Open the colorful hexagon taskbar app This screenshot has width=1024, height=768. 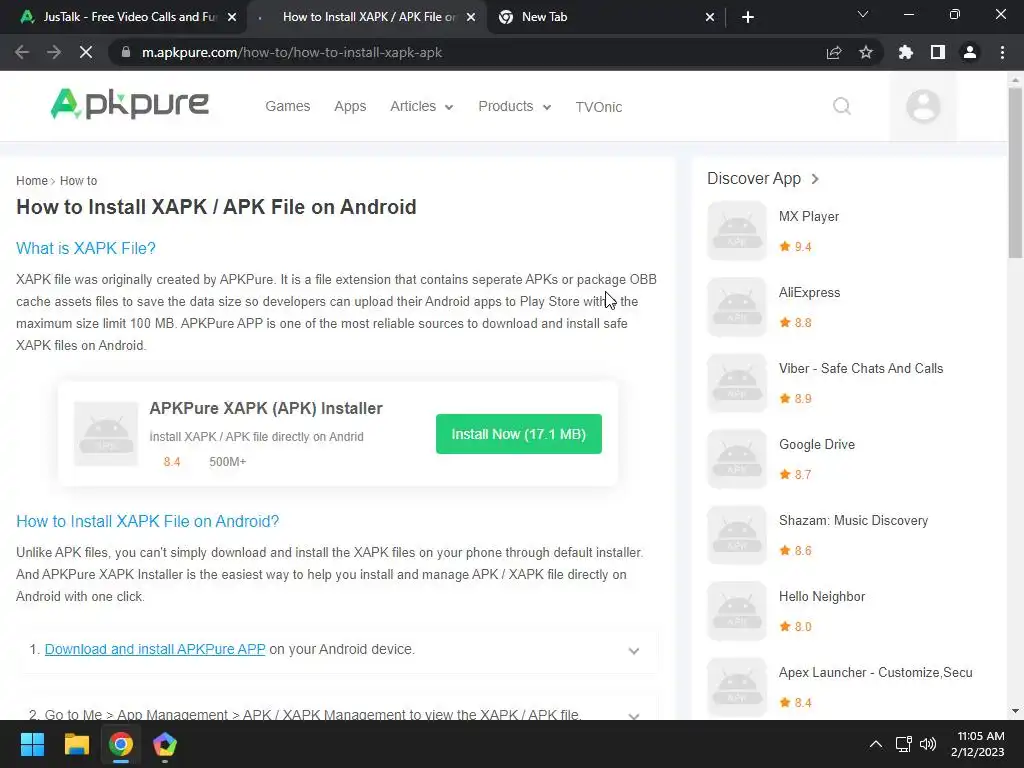pyautogui.click(x=165, y=744)
